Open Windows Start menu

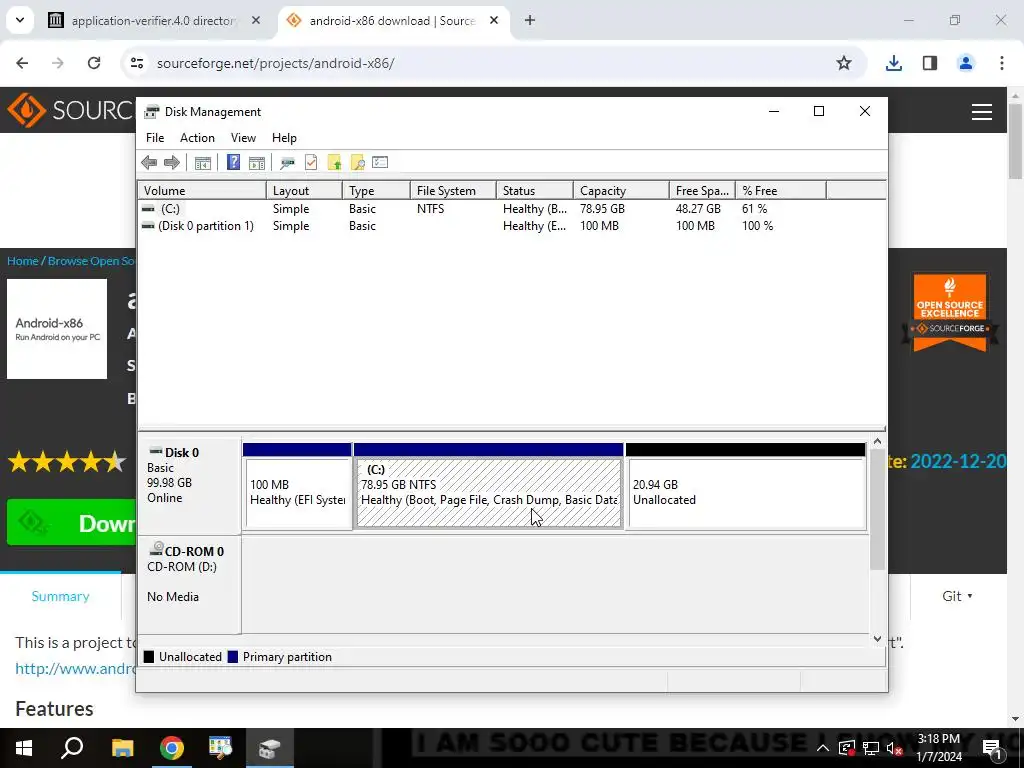[x=24, y=748]
